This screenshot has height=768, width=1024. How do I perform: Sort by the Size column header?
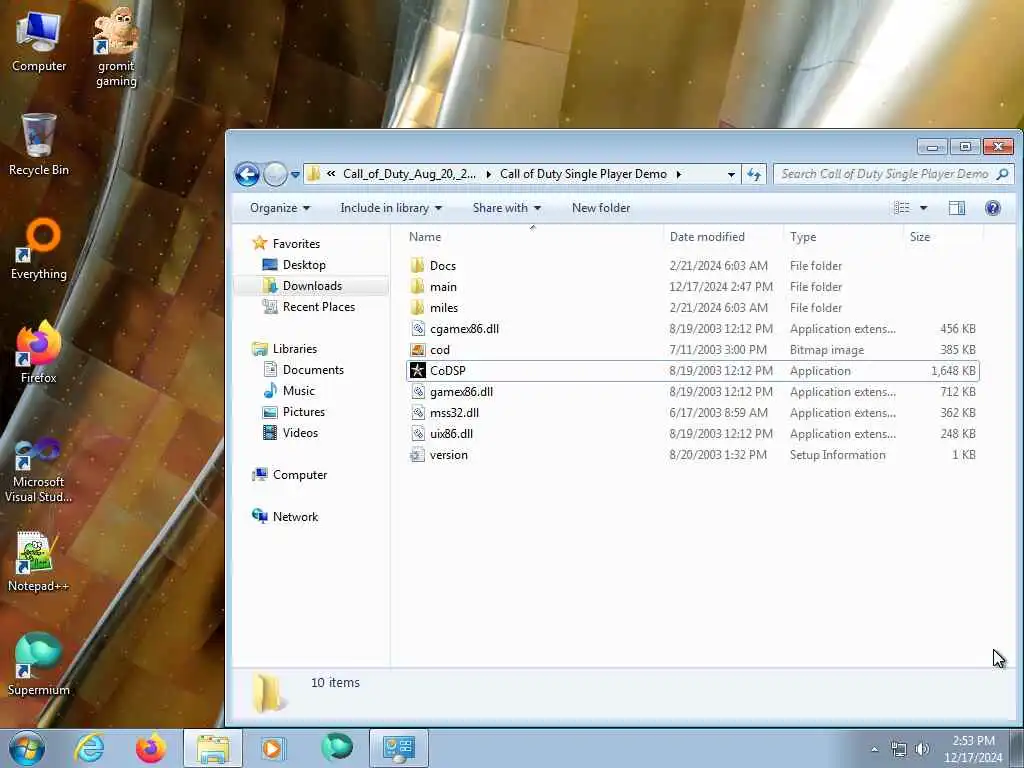943,236
